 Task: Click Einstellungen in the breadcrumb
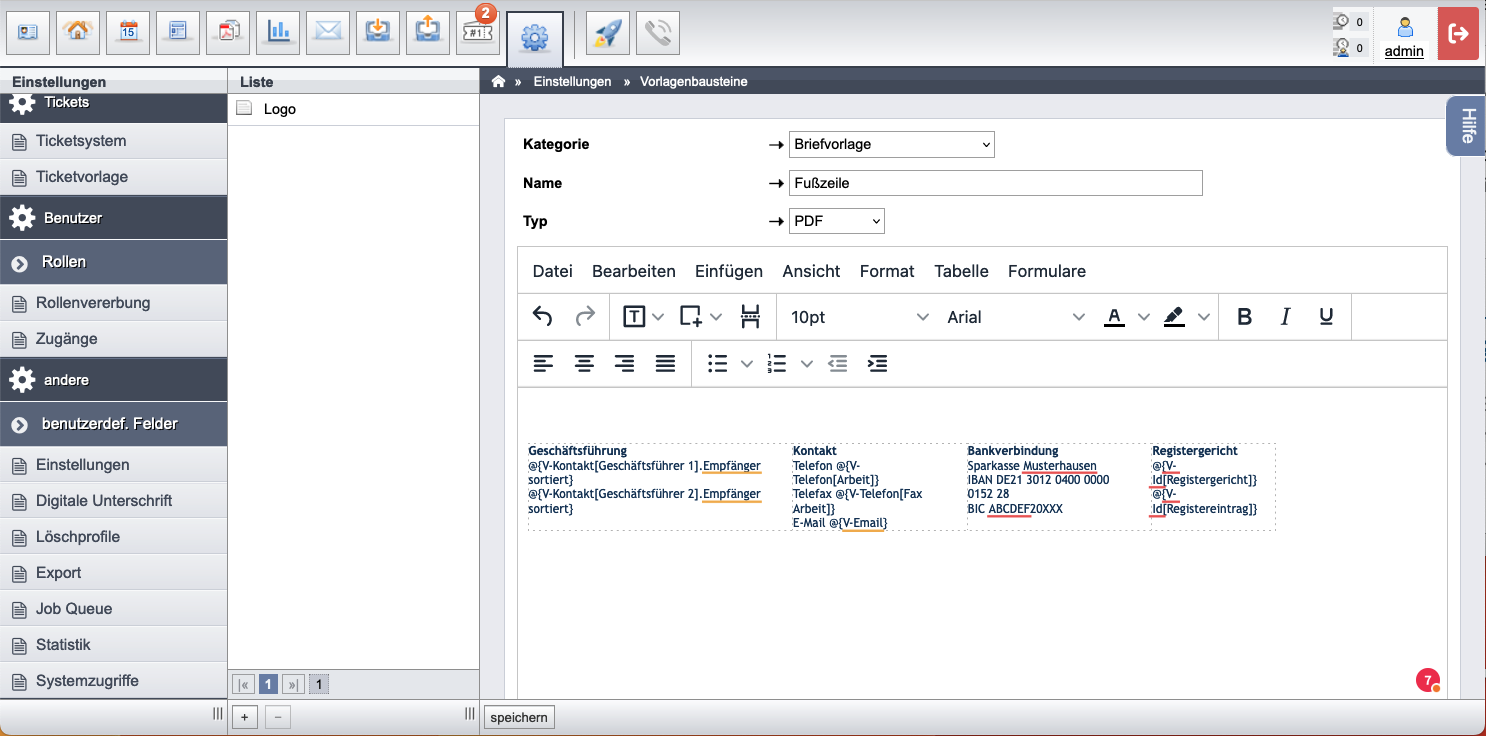click(572, 82)
